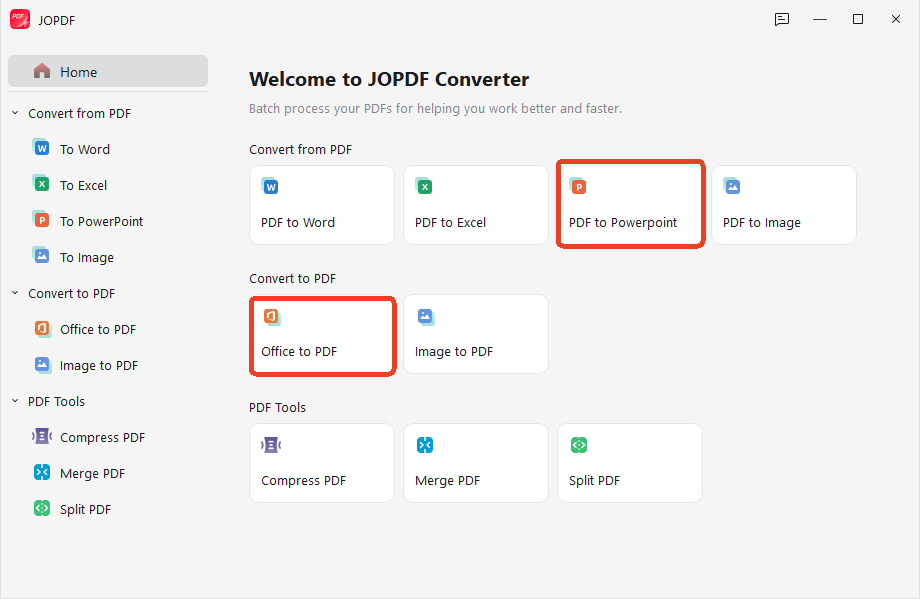Open the Compress PDF card
The width and height of the screenshot is (920, 599).
click(x=322, y=463)
